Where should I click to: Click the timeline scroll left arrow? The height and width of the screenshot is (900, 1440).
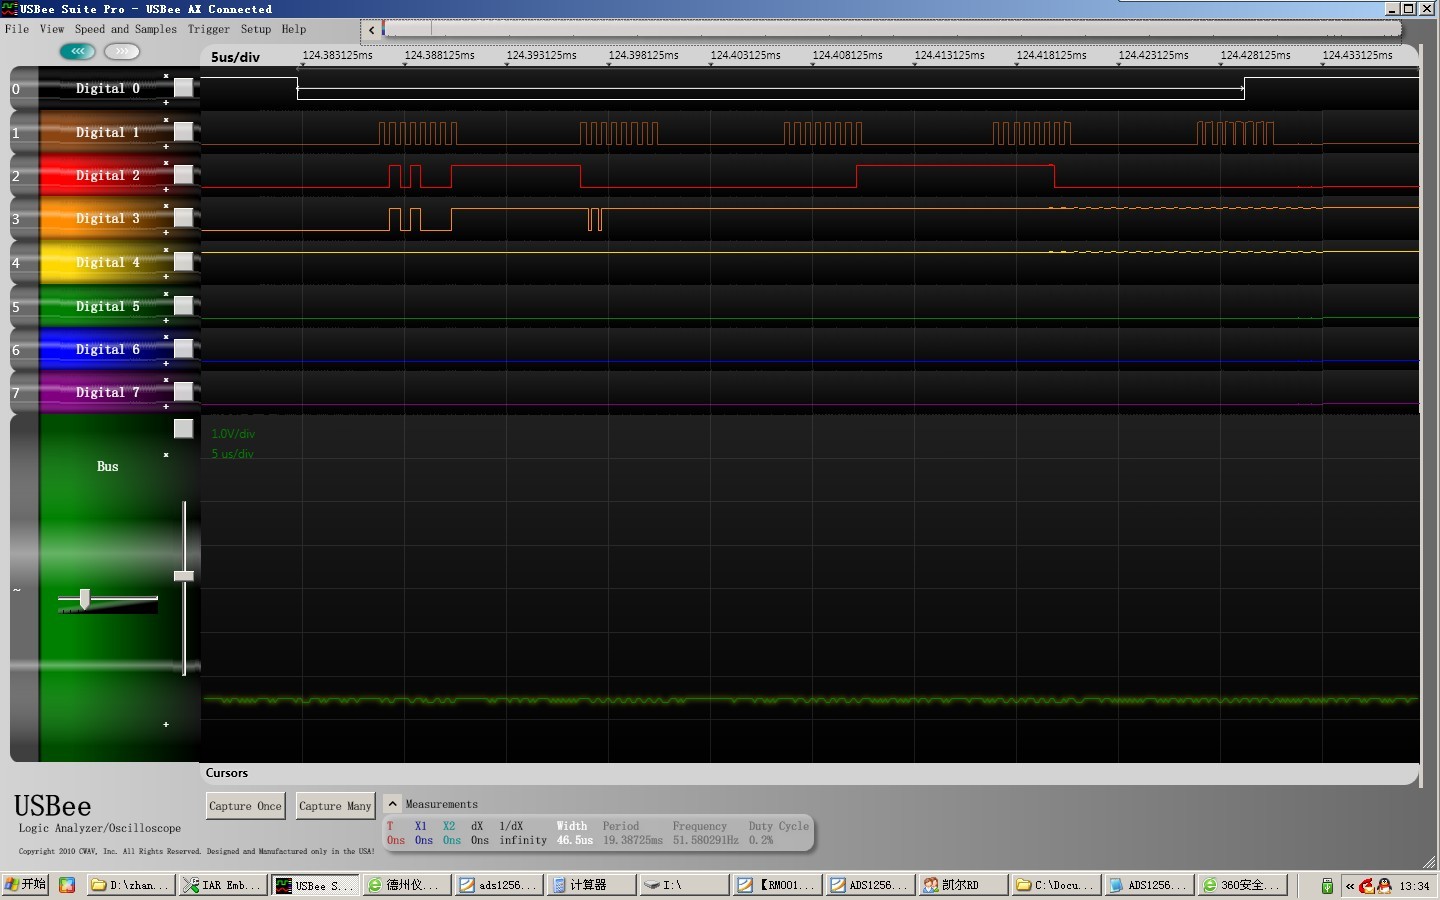372,30
